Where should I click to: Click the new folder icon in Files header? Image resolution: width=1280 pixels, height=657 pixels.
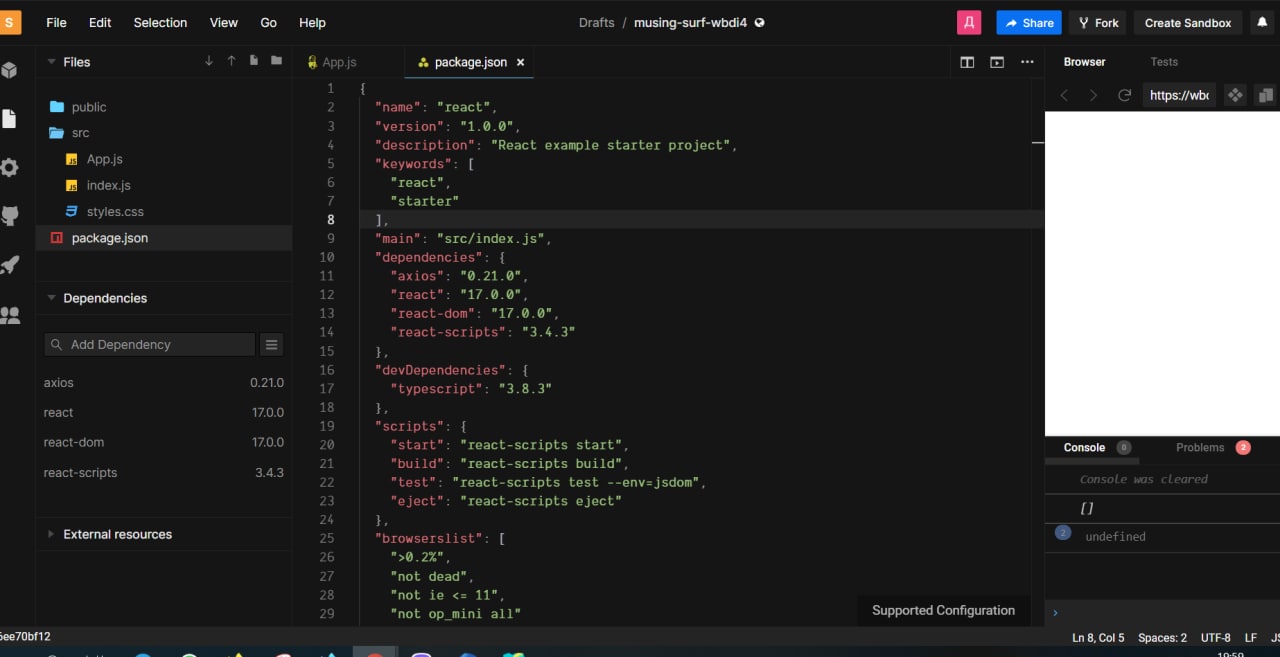click(x=276, y=61)
